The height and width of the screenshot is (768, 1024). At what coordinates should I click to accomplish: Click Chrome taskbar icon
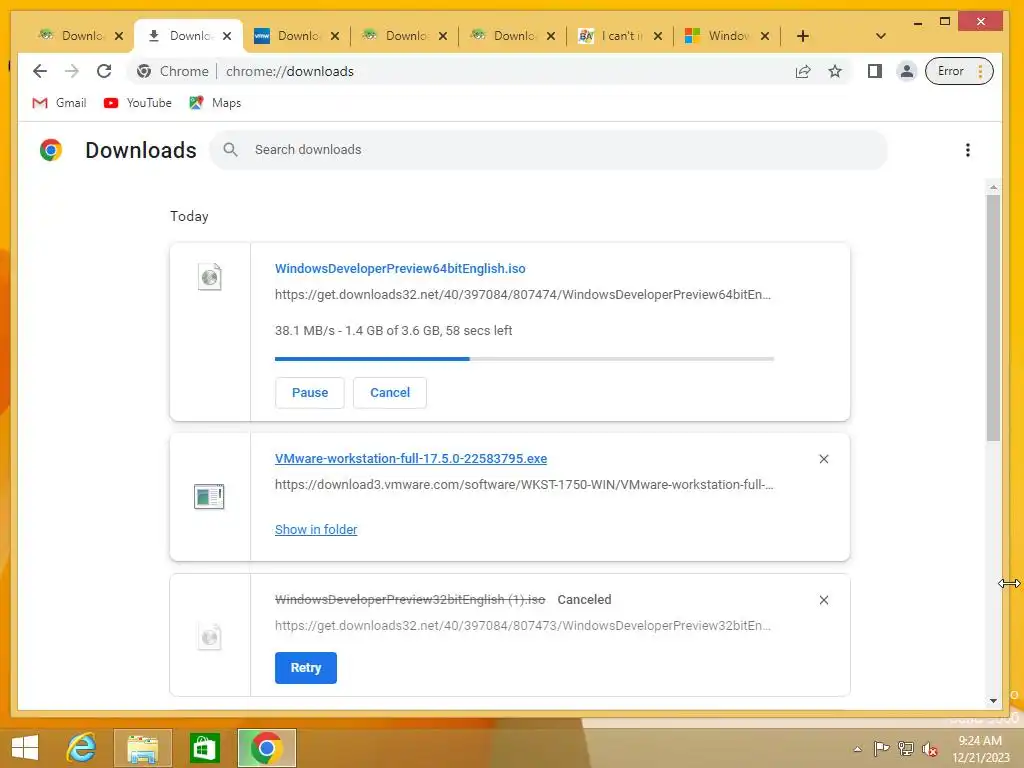(x=266, y=748)
